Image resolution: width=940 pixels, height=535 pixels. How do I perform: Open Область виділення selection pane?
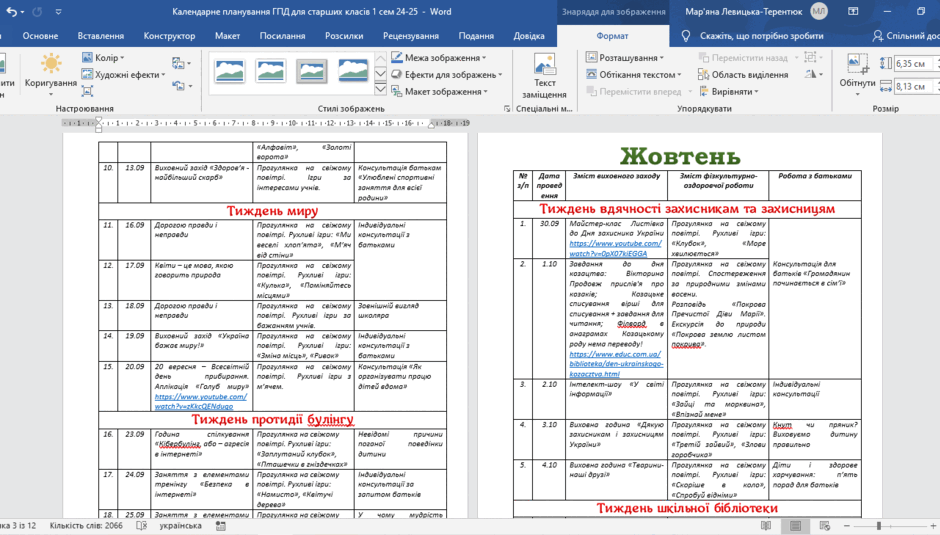coord(743,74)
